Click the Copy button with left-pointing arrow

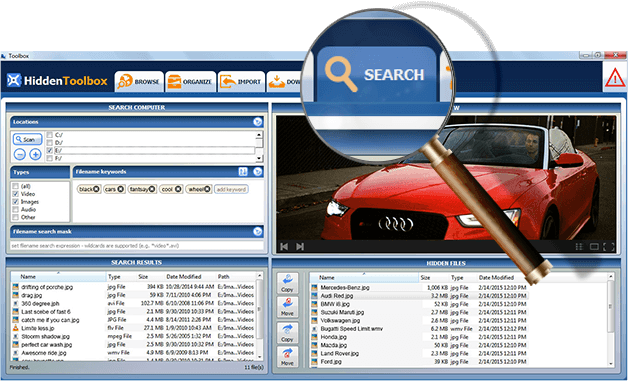287,283
